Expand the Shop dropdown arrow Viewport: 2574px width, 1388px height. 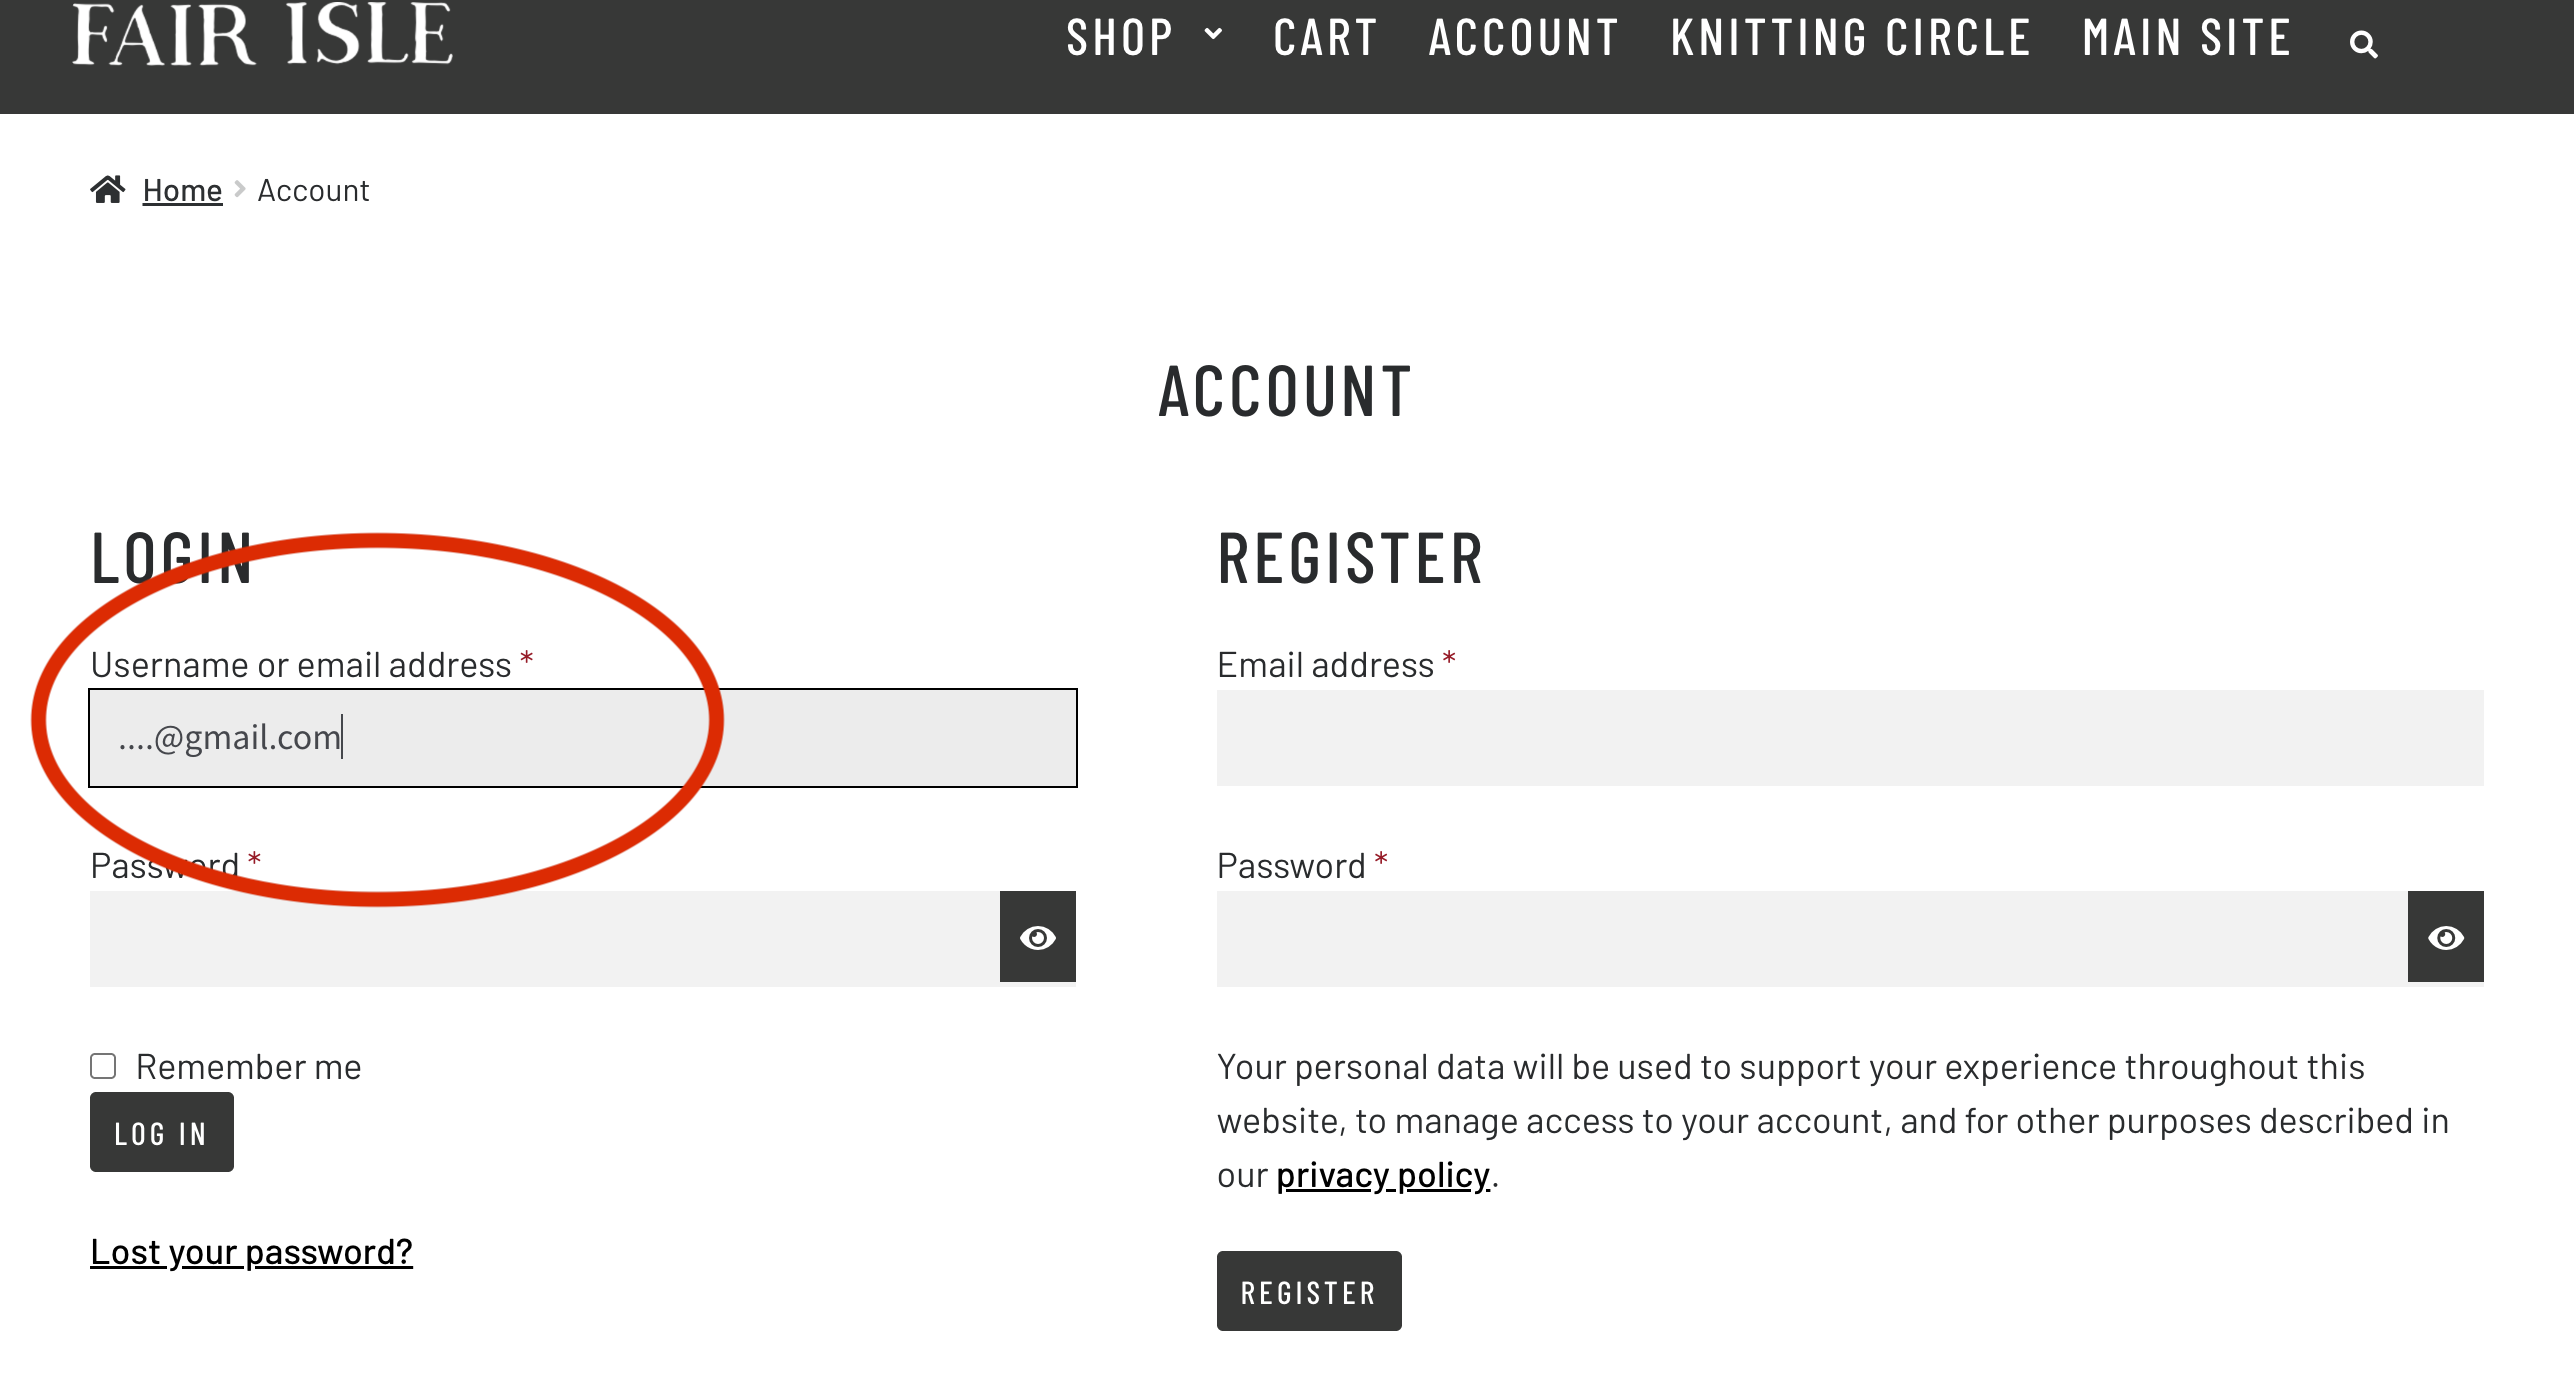coord(1213,34)
